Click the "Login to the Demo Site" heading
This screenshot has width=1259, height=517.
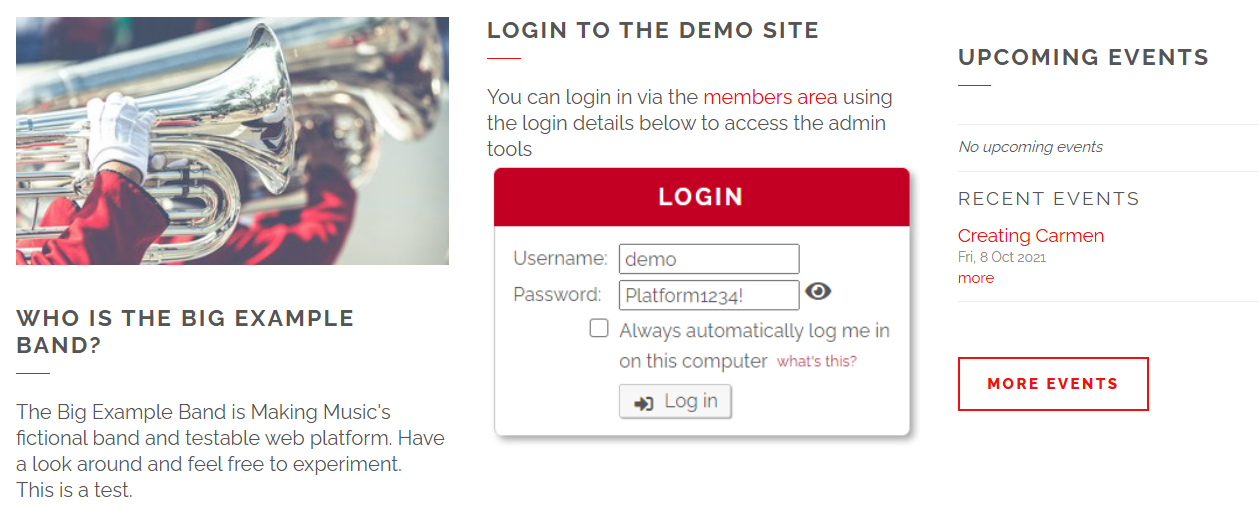[652, 30]
